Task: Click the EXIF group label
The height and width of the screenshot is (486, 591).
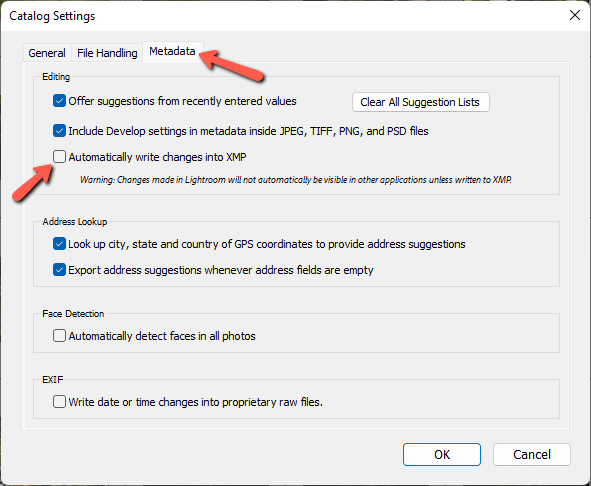Action: click(x=53, y=380)
